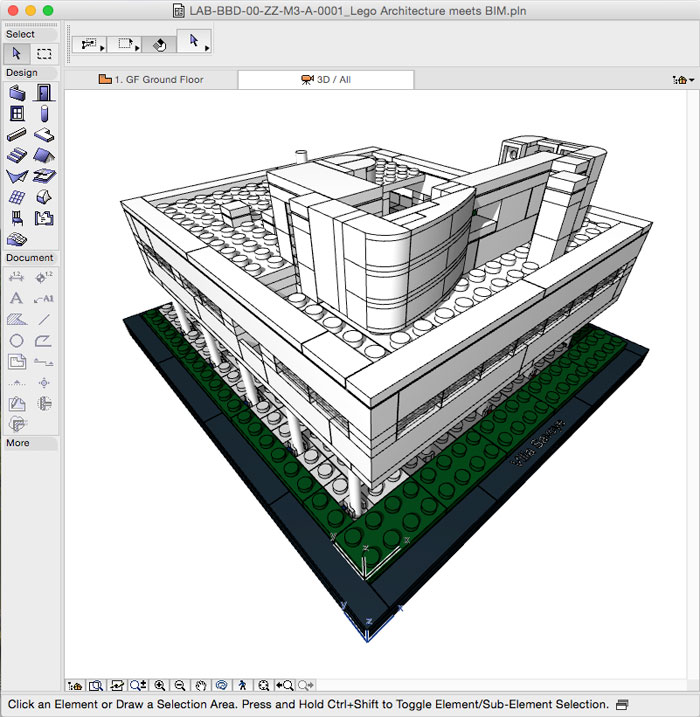Zoom in with the magnifier plus button

[x=160, y=686]
